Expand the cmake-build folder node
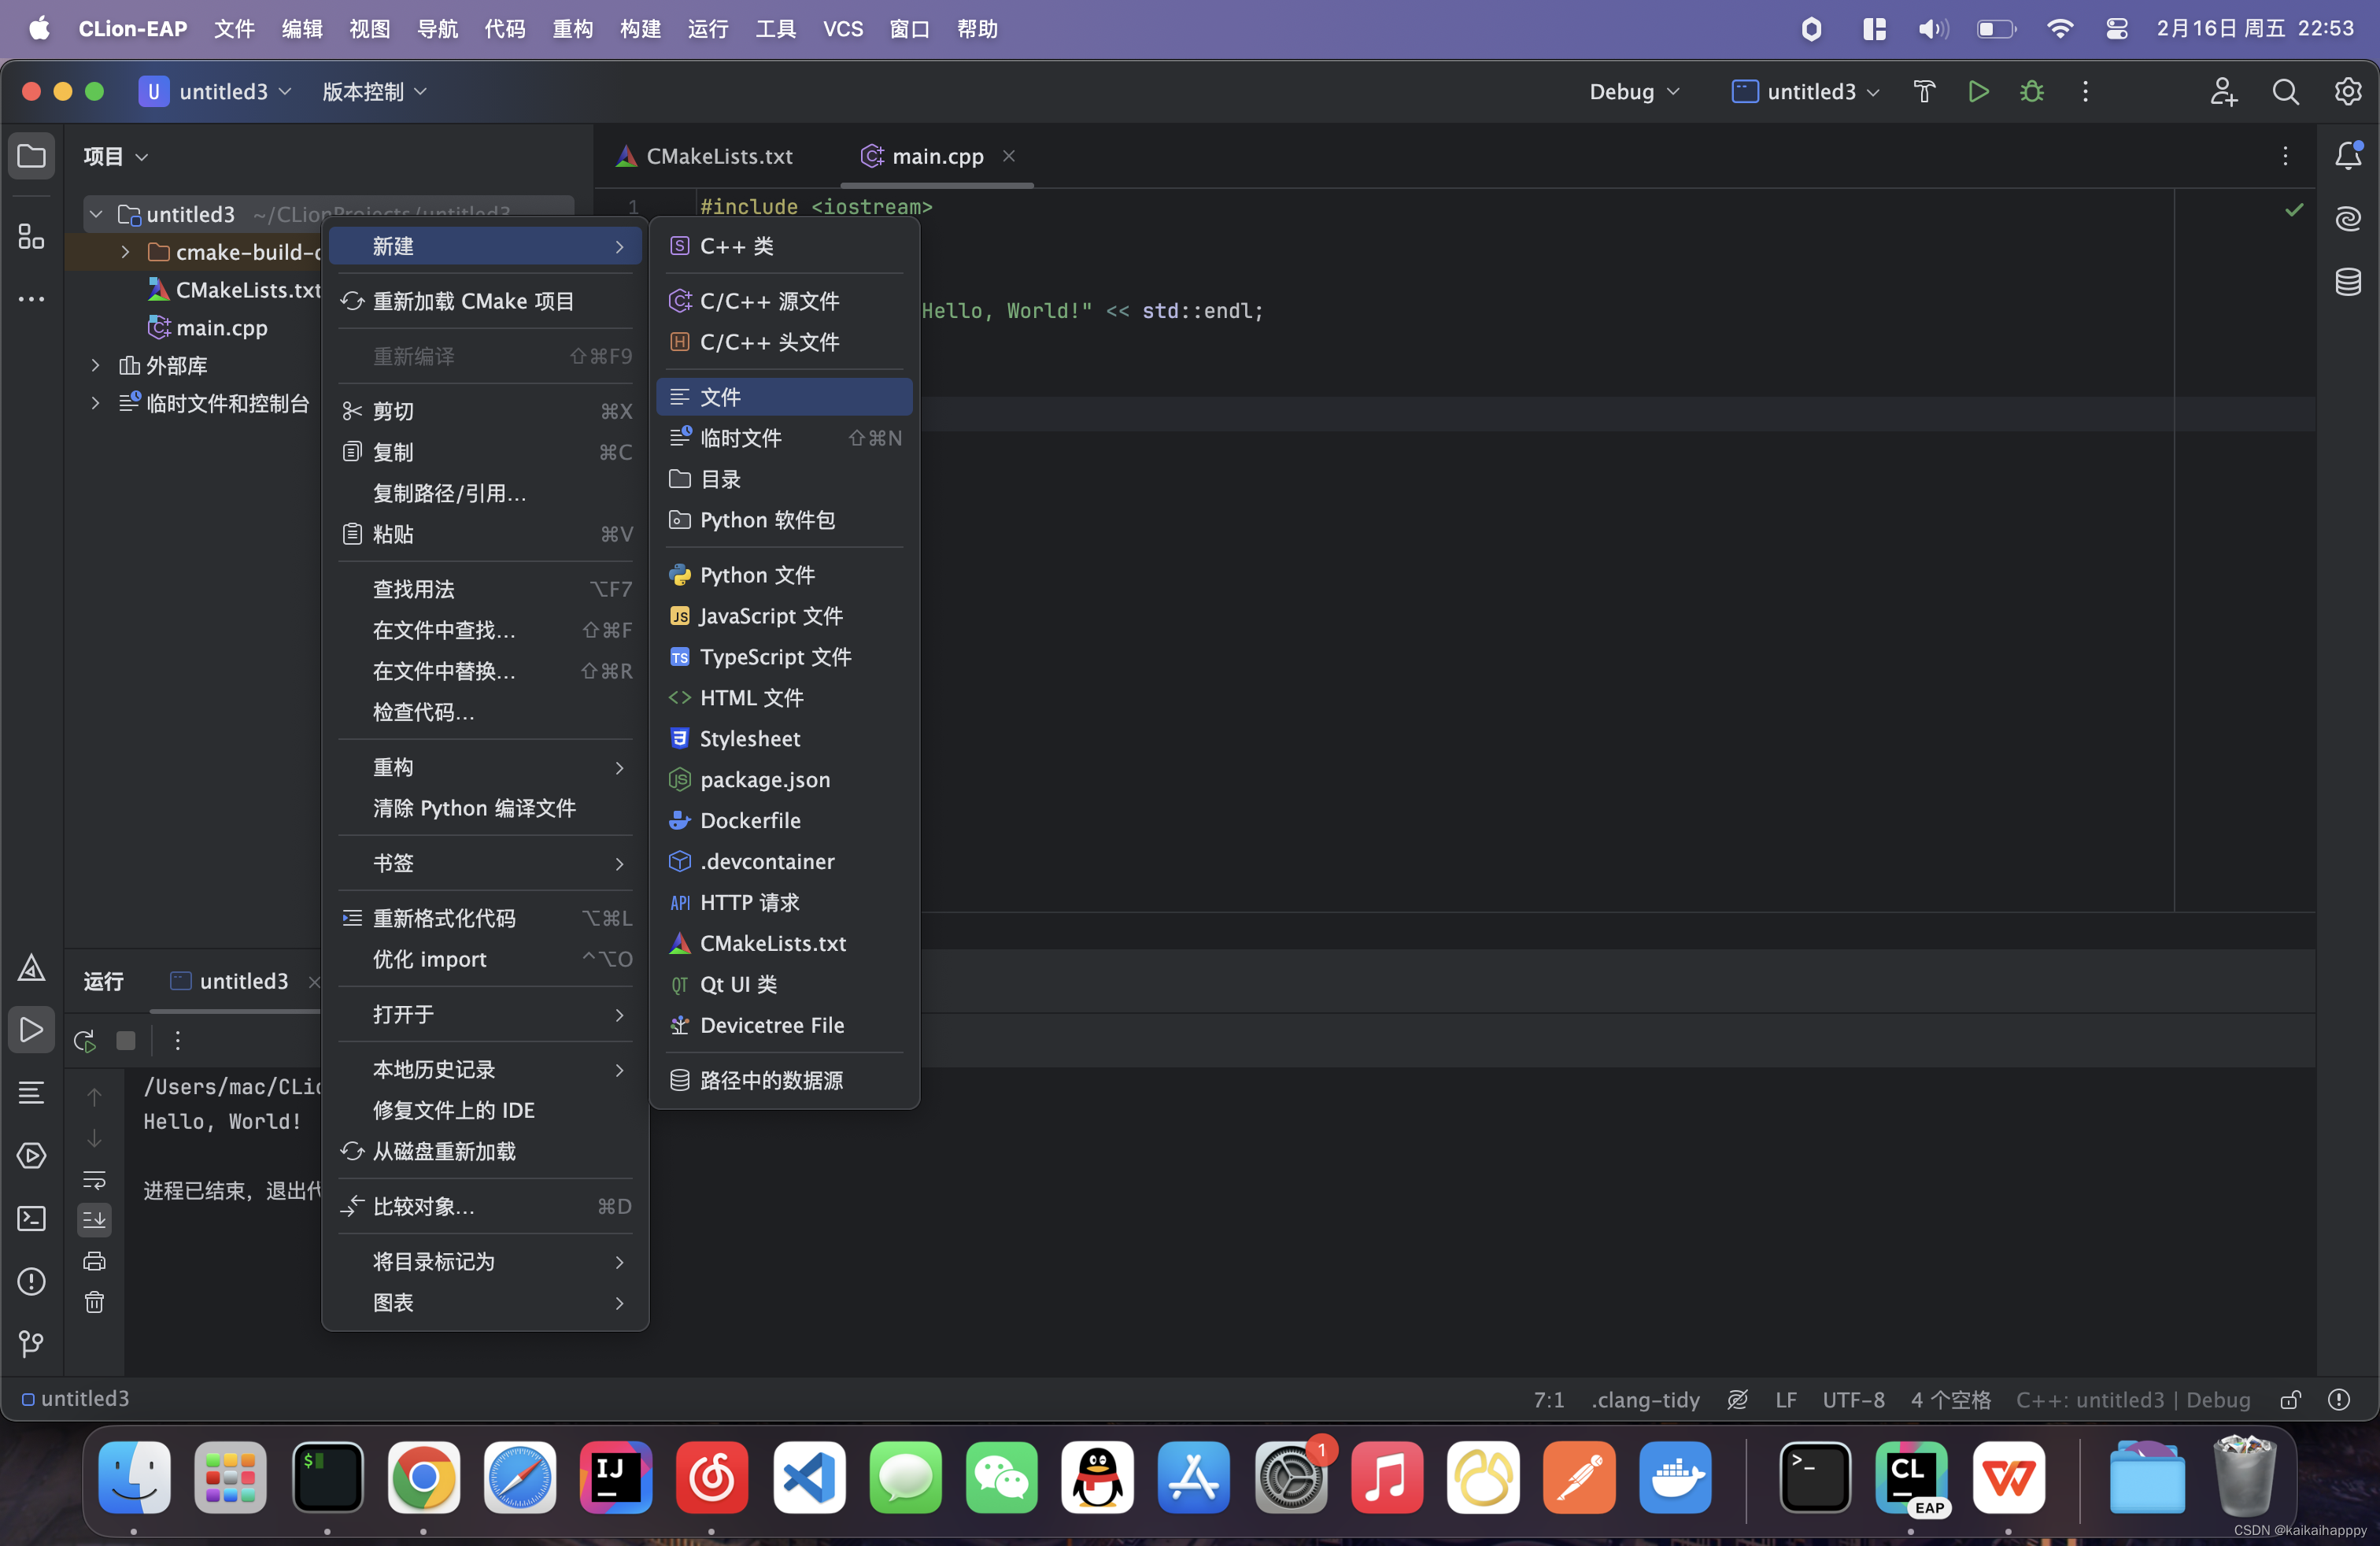The height and width of the screenshot is (1546, 2380). coord(125,252)
